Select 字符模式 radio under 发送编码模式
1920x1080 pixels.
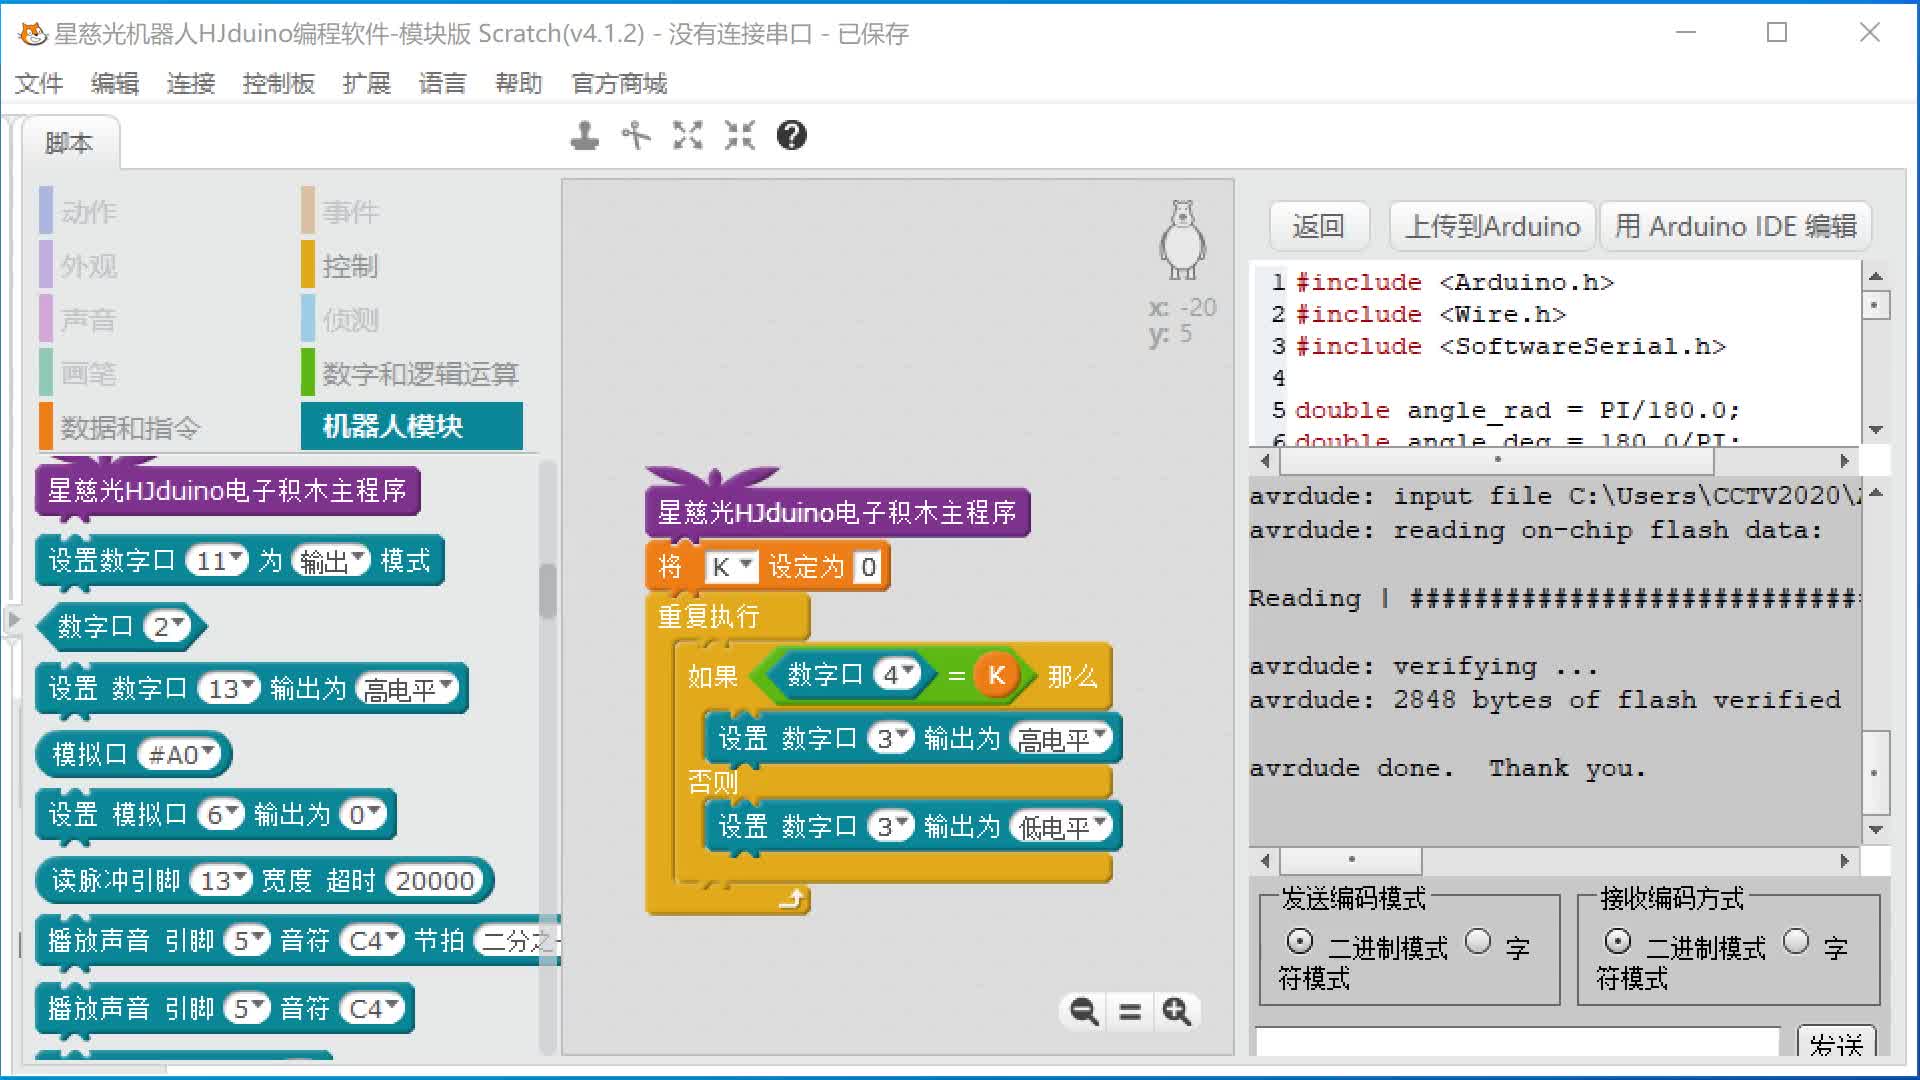pyautogui.click(x=1476, y=942)
